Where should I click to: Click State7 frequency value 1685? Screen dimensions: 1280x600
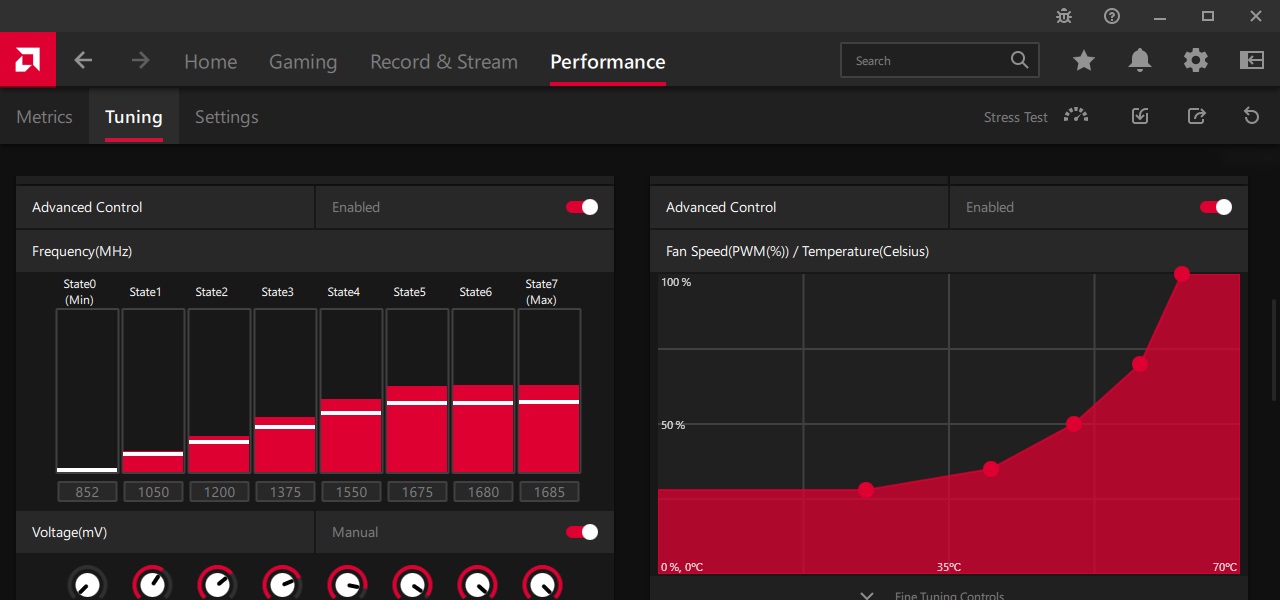[549, 492]
